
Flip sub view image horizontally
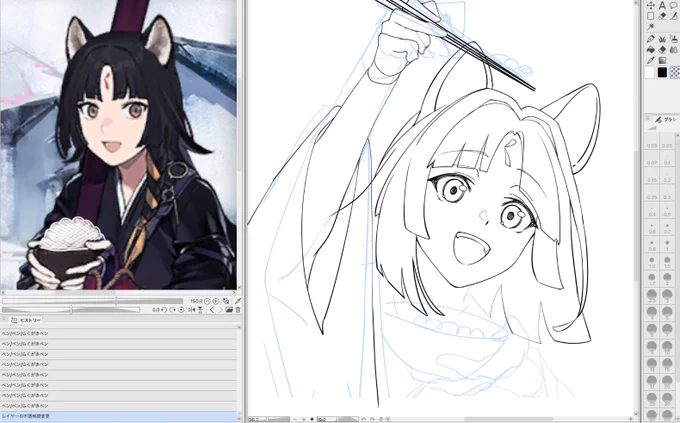[x=191, y=310]
